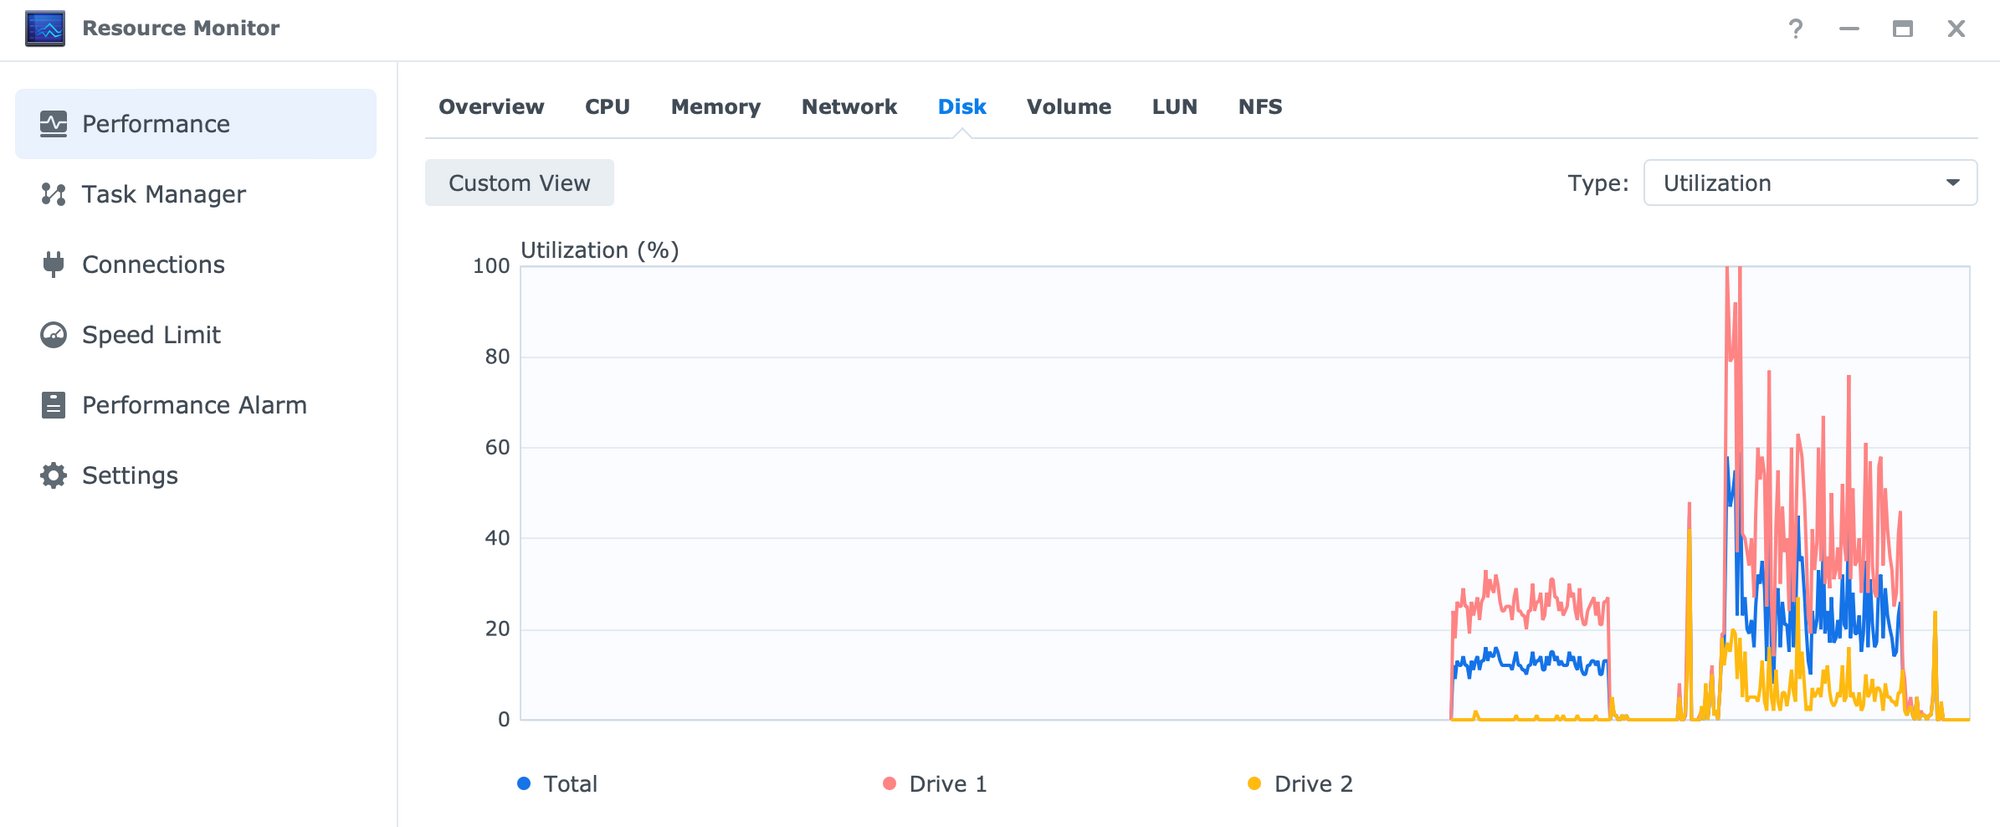Open Settings from the sidebar
2000x827 pixels.
[196, 475]
